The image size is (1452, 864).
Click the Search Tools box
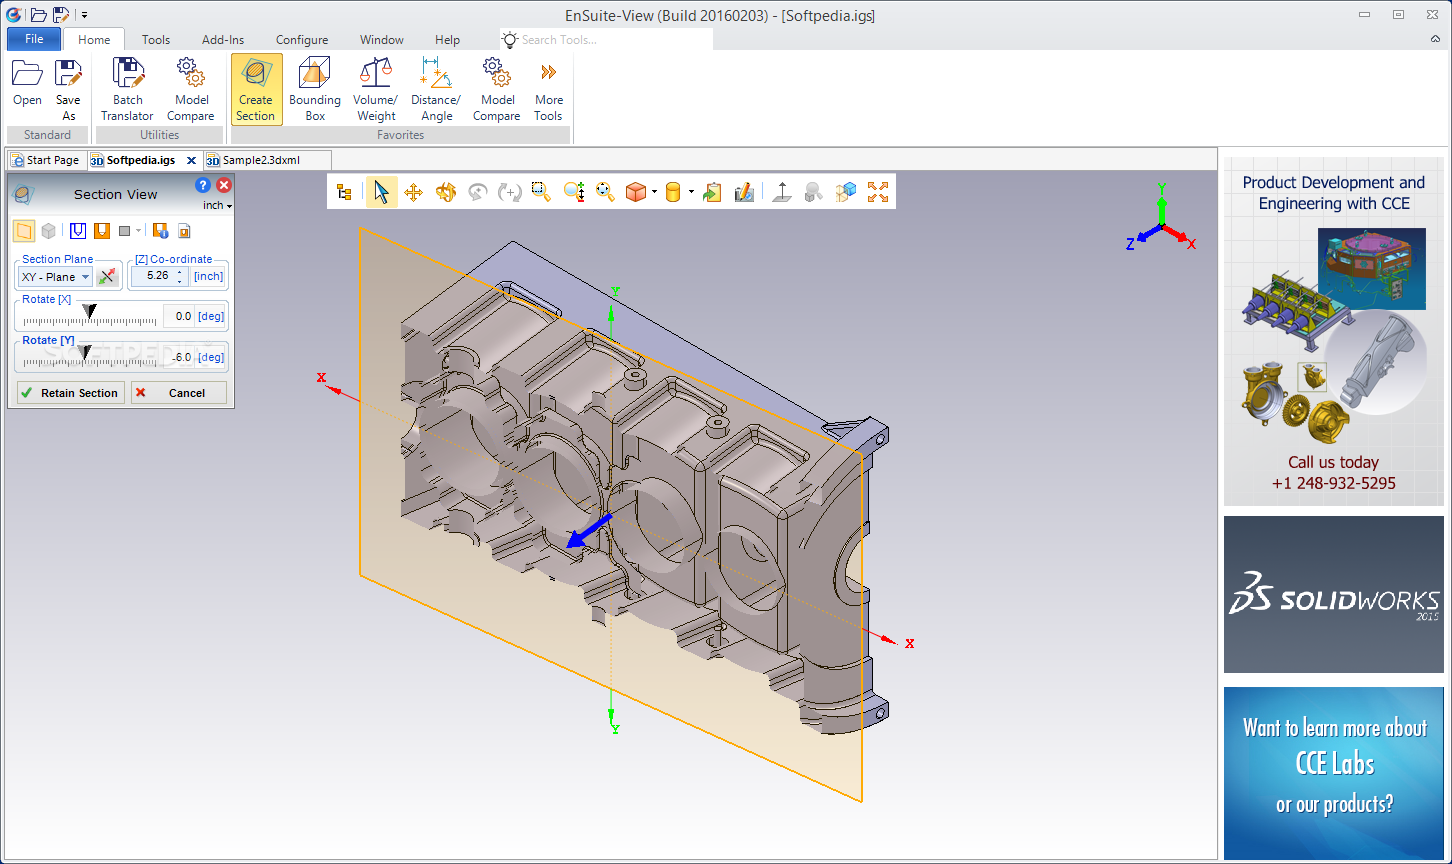(x=606, y=40)
